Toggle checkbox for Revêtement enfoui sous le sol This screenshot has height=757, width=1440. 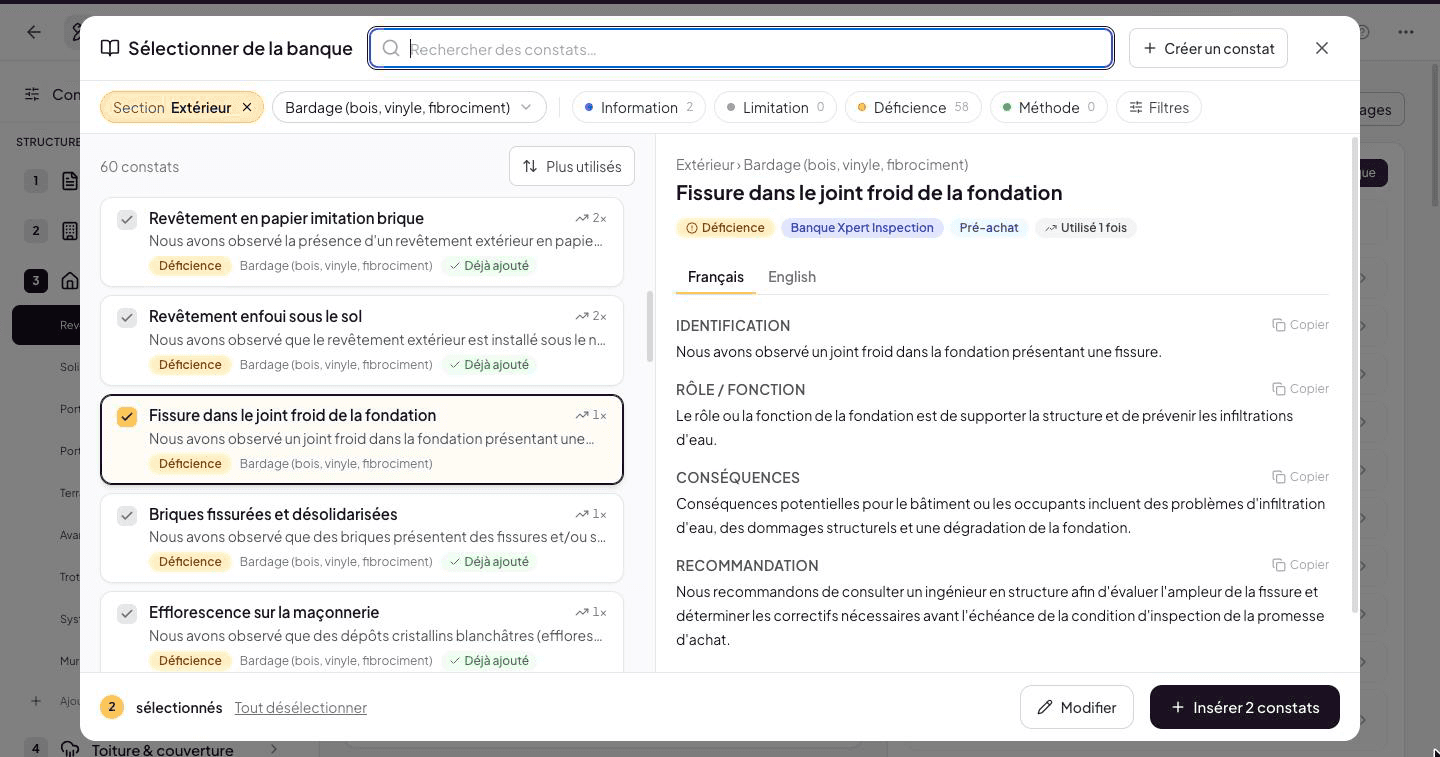[x=127, y=317]
